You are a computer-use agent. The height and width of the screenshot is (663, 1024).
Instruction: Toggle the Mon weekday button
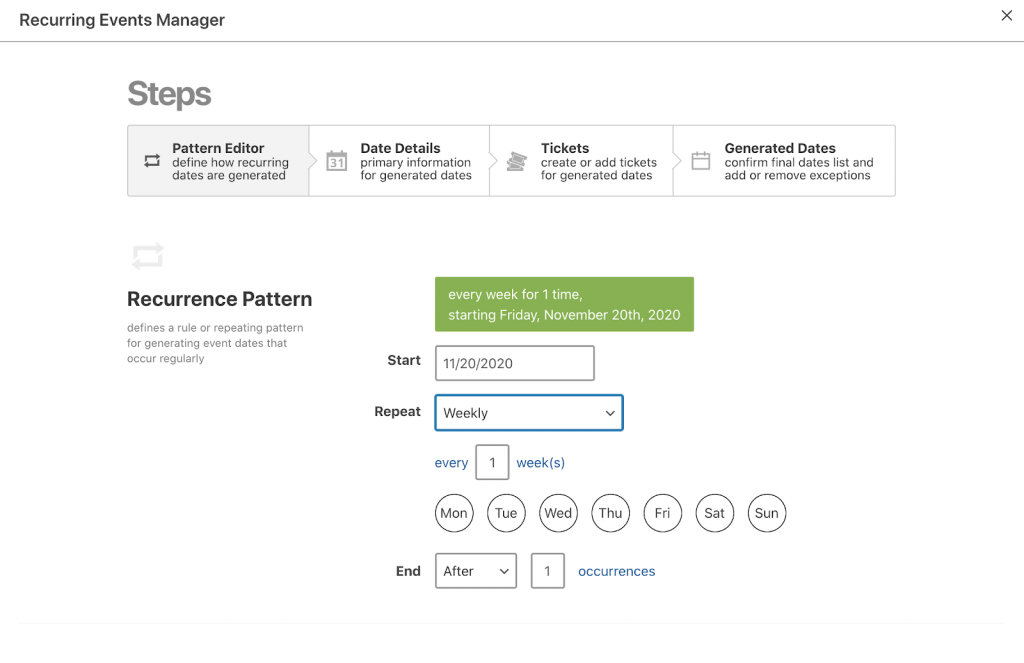(454, 513)
